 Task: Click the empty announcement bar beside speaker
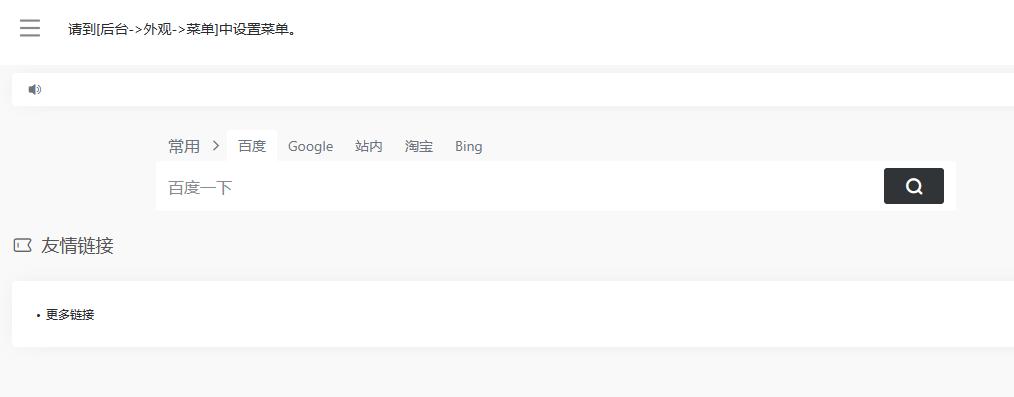pos(527,89)
